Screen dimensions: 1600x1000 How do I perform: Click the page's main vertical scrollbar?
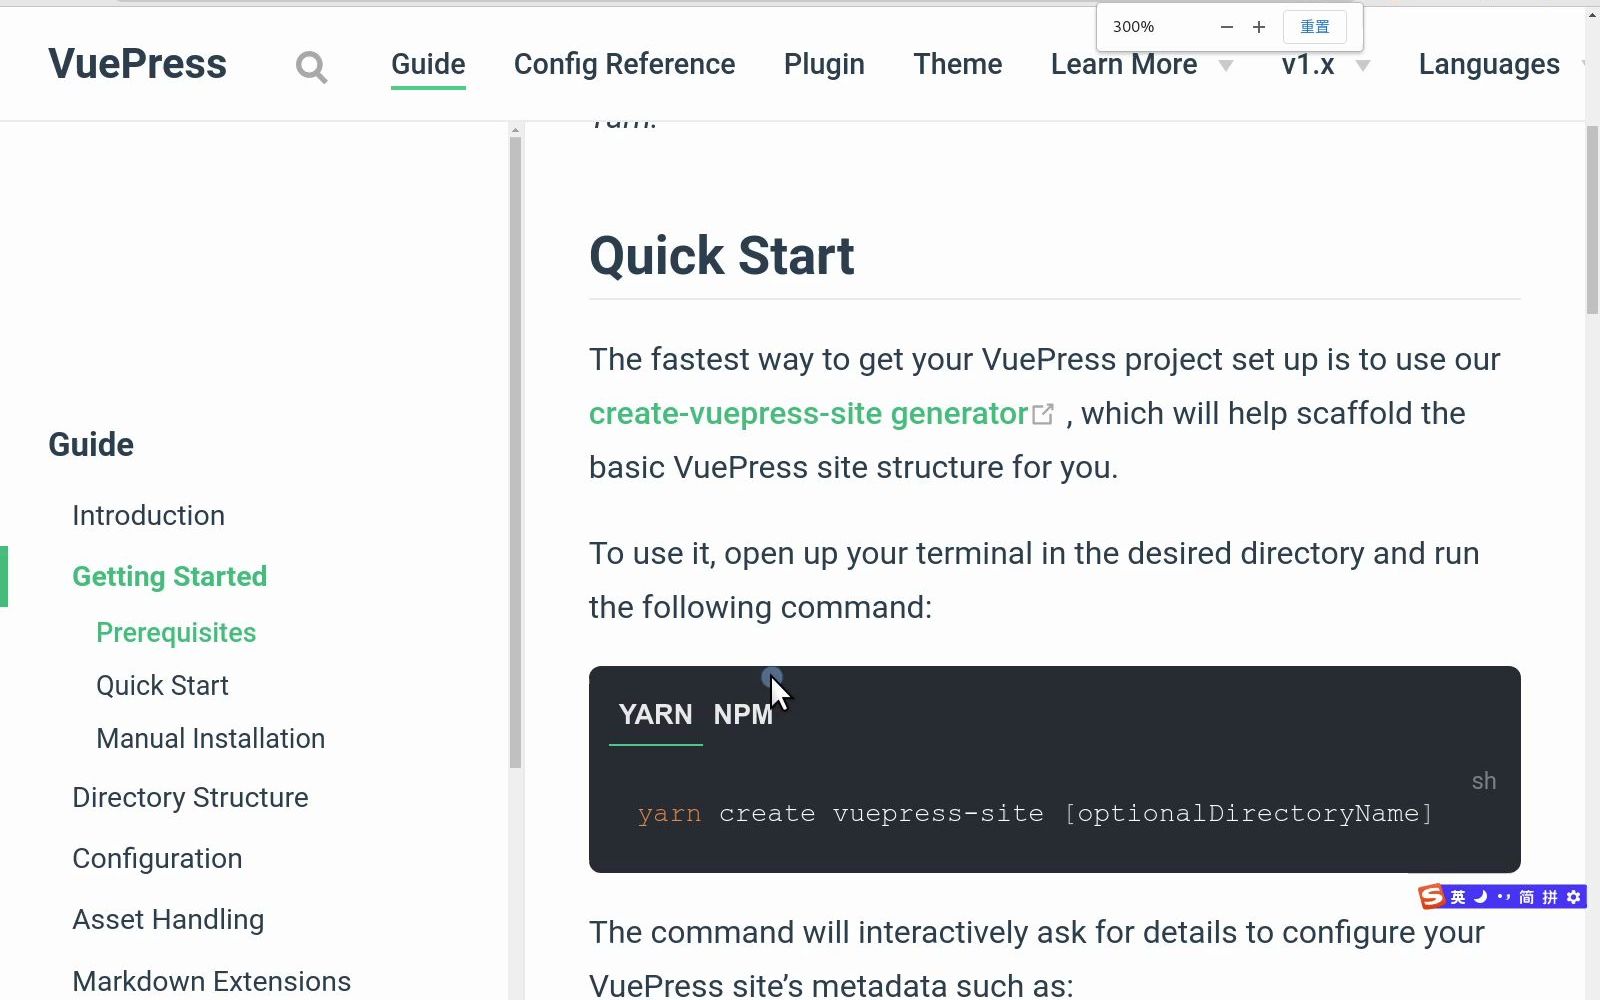tap(1592, 220)
